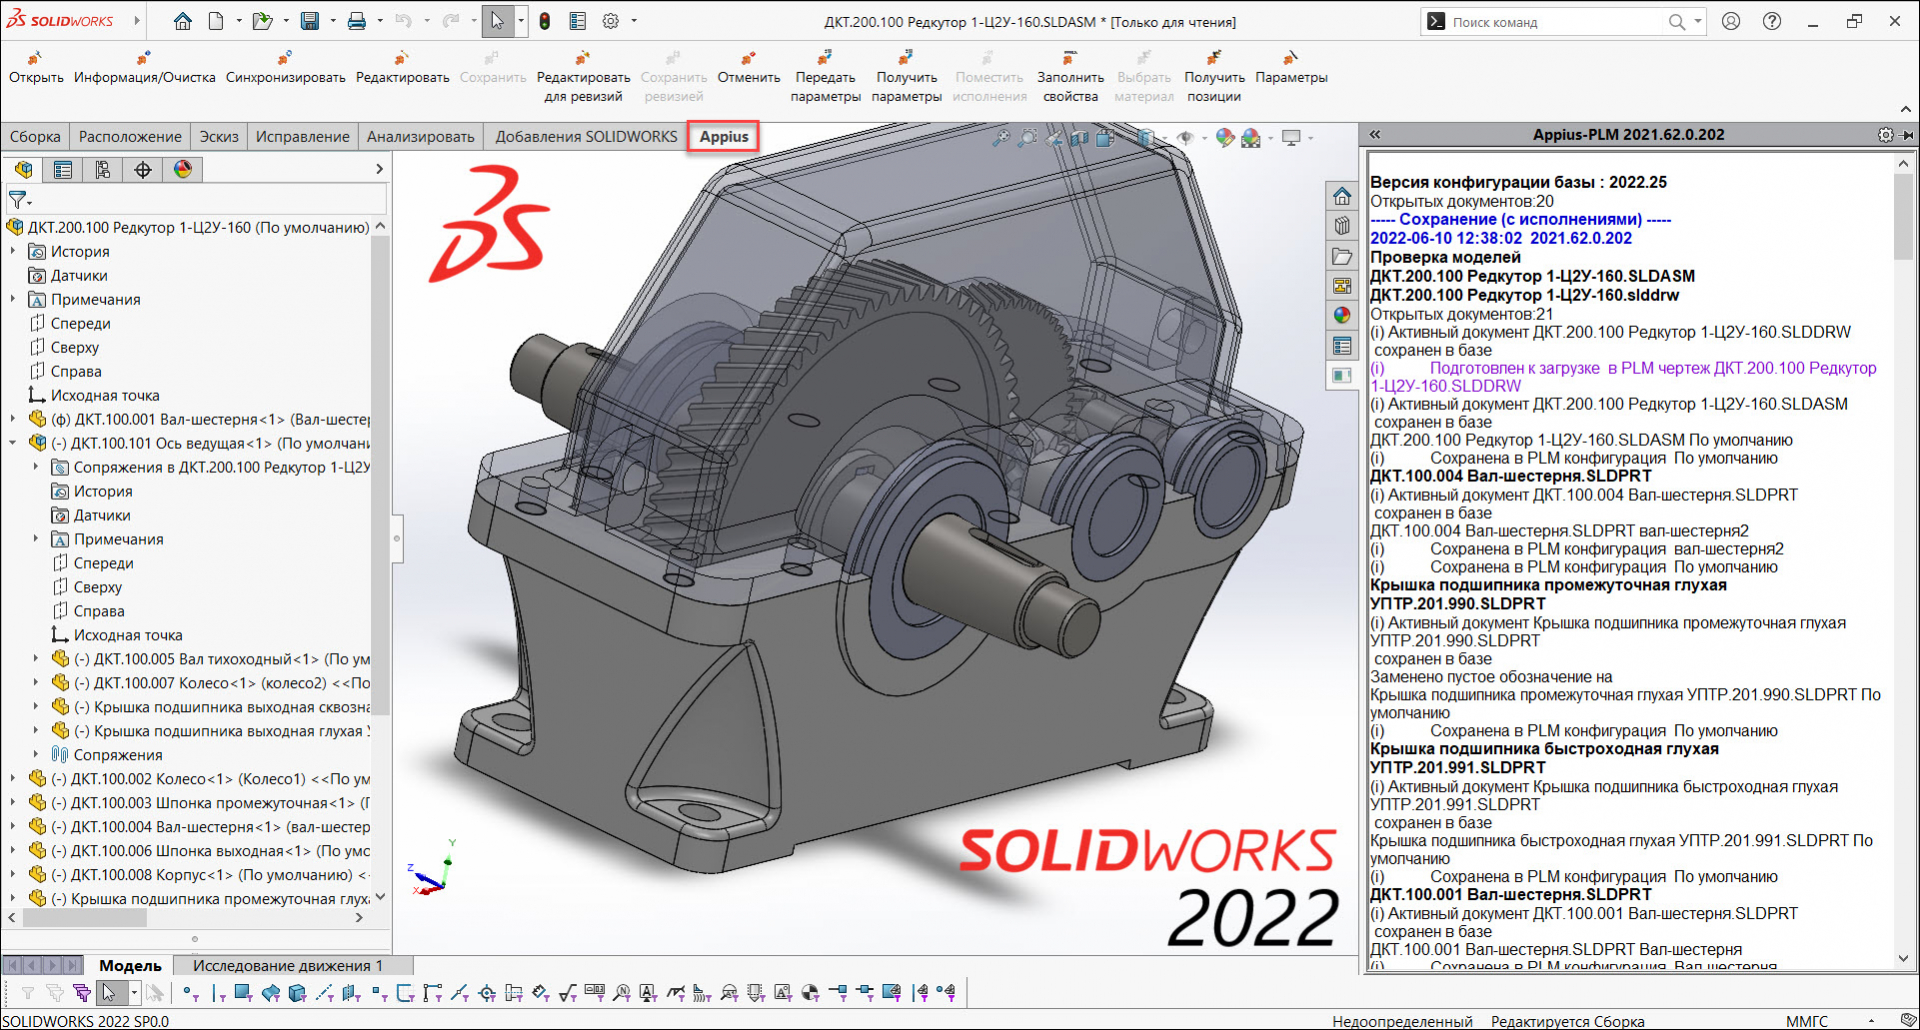This screenshot has width=1920, height=1030.
Task: Open the Appearances color ball task pane icon
Action: 1342,316
